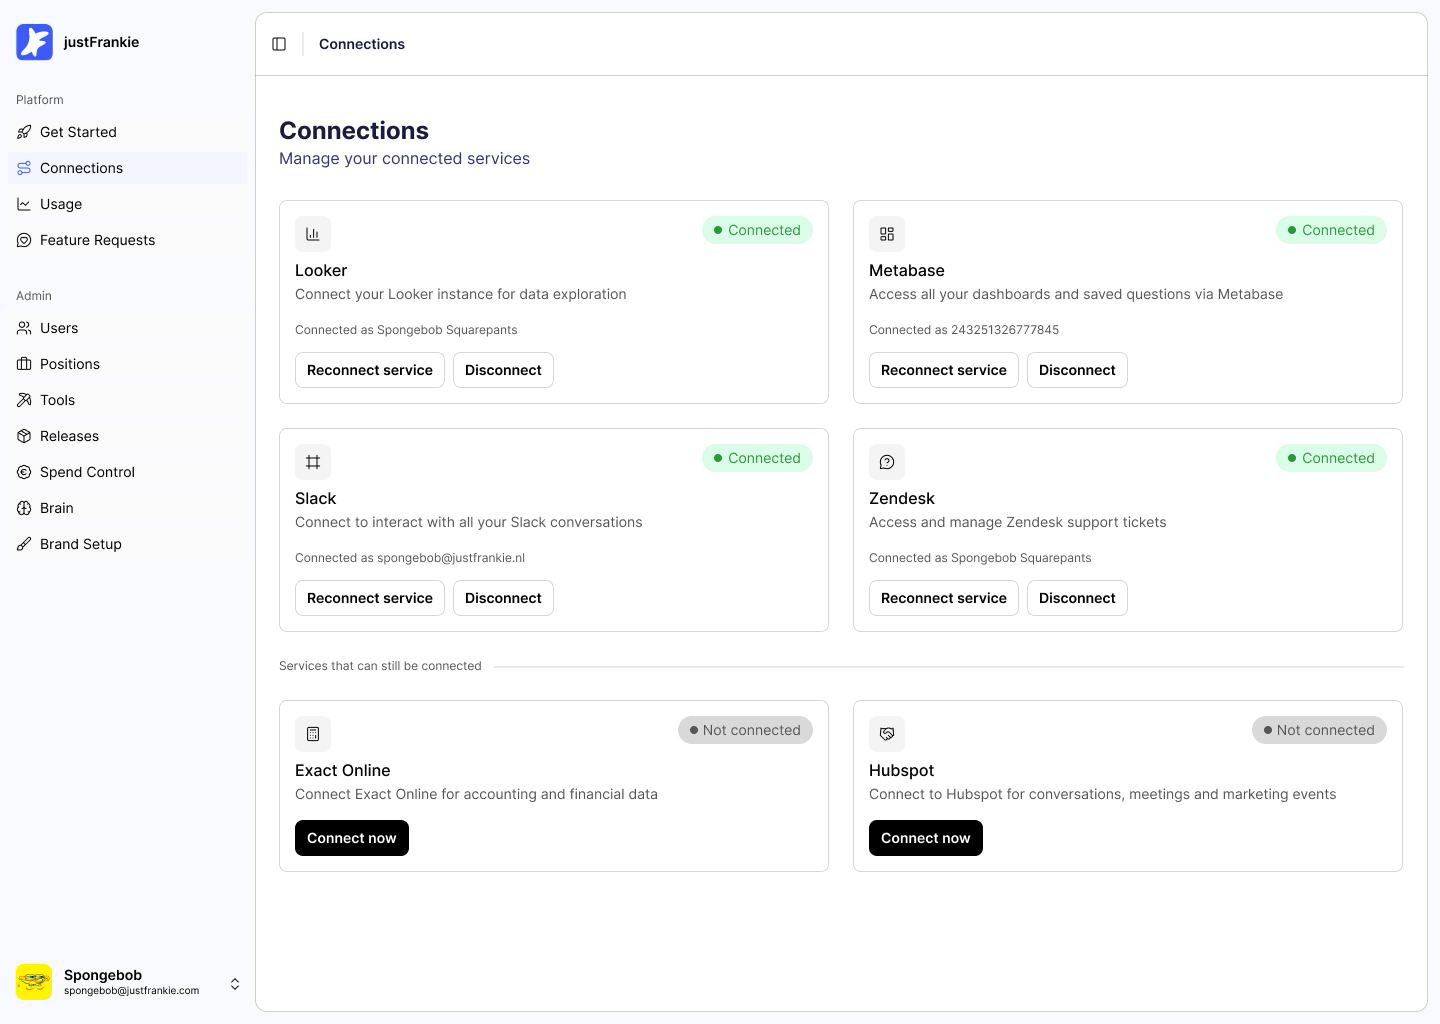Click Hubspot's Not connected badge
Screen dimensions: 1440x1024
(x=1319, y=730)
